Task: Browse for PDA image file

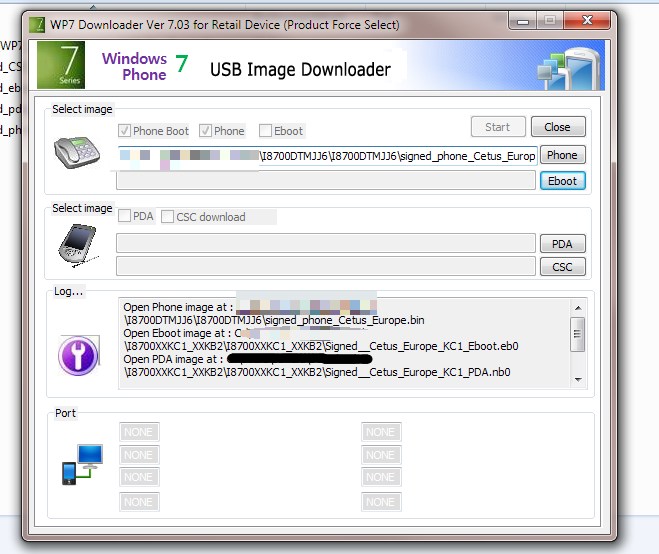Action: tap(563, 244)
